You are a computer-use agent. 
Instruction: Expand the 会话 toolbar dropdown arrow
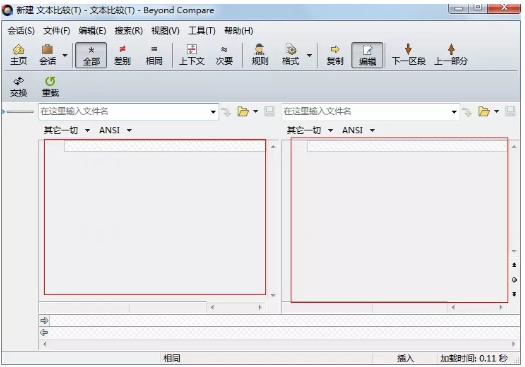[x=65, y=55]
